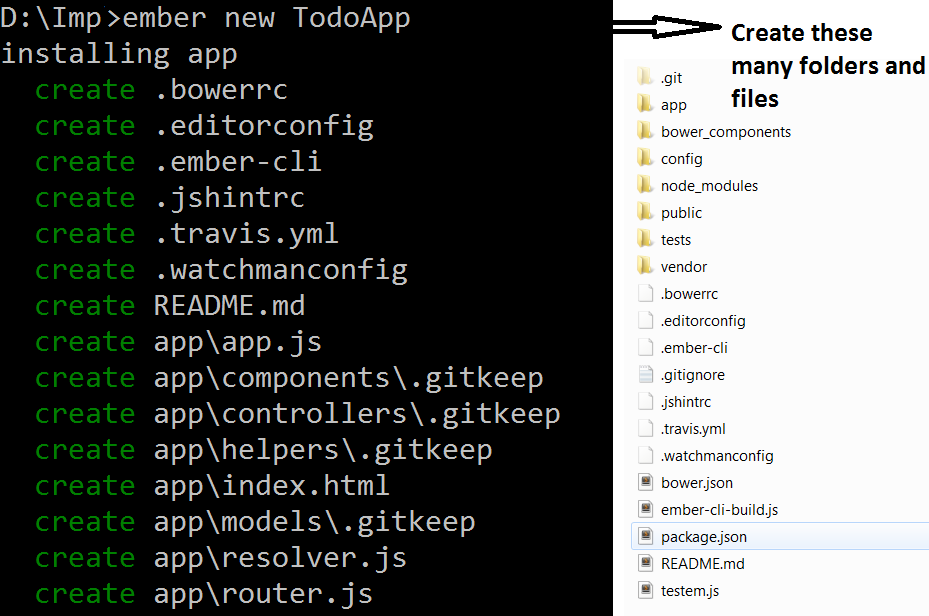Select the vendor folder icon
929x616 pixels.
645,266
